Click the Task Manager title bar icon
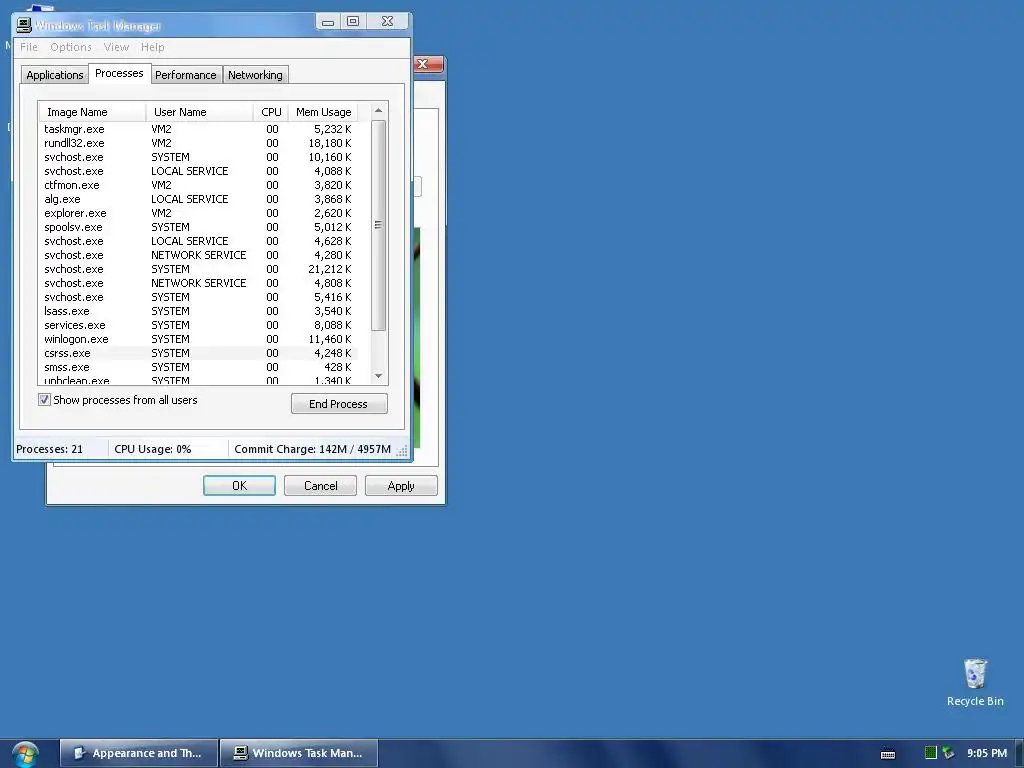Image resolution: width=1024 pixels, height=768 pixels. click(24, 25)
